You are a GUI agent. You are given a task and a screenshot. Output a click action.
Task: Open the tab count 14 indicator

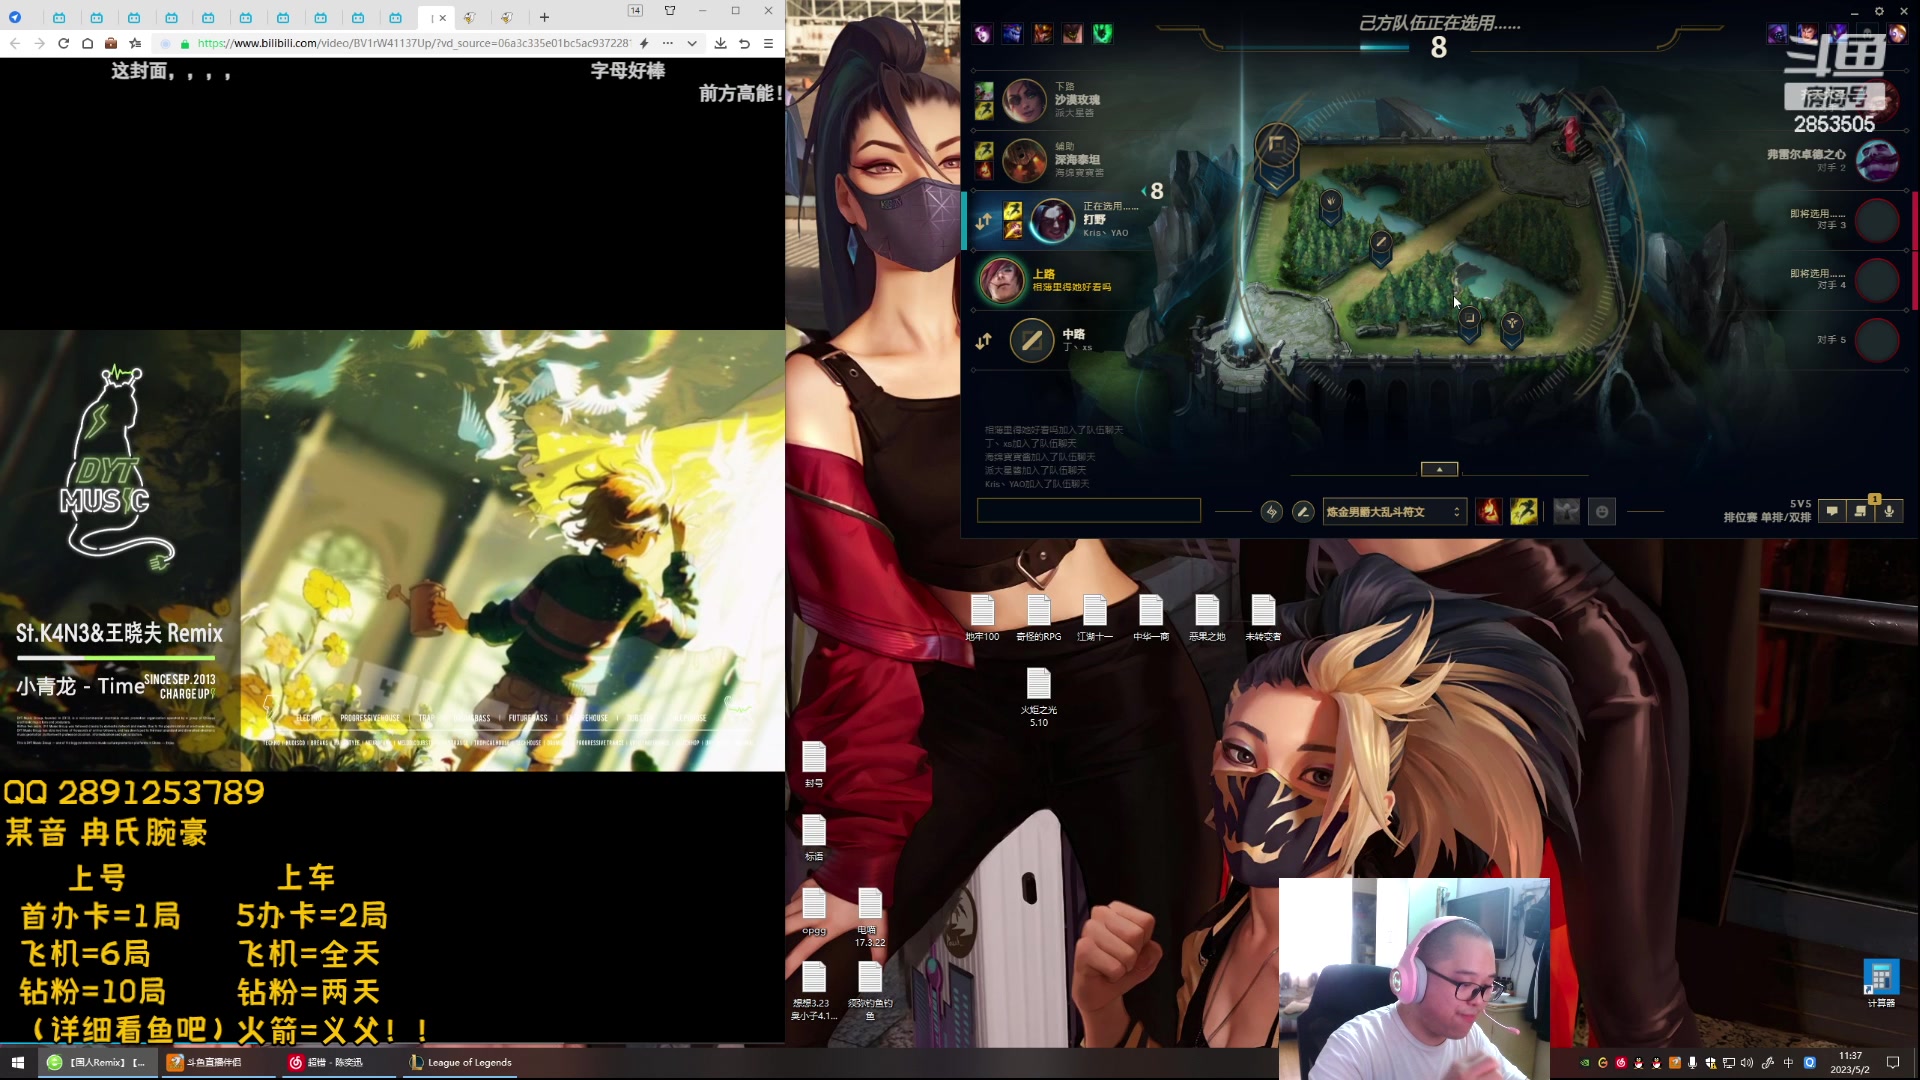pos(635,10)
